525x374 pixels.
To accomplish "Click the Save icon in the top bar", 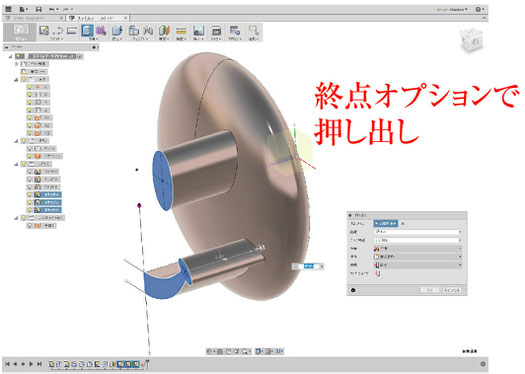I will pos(39,9).
